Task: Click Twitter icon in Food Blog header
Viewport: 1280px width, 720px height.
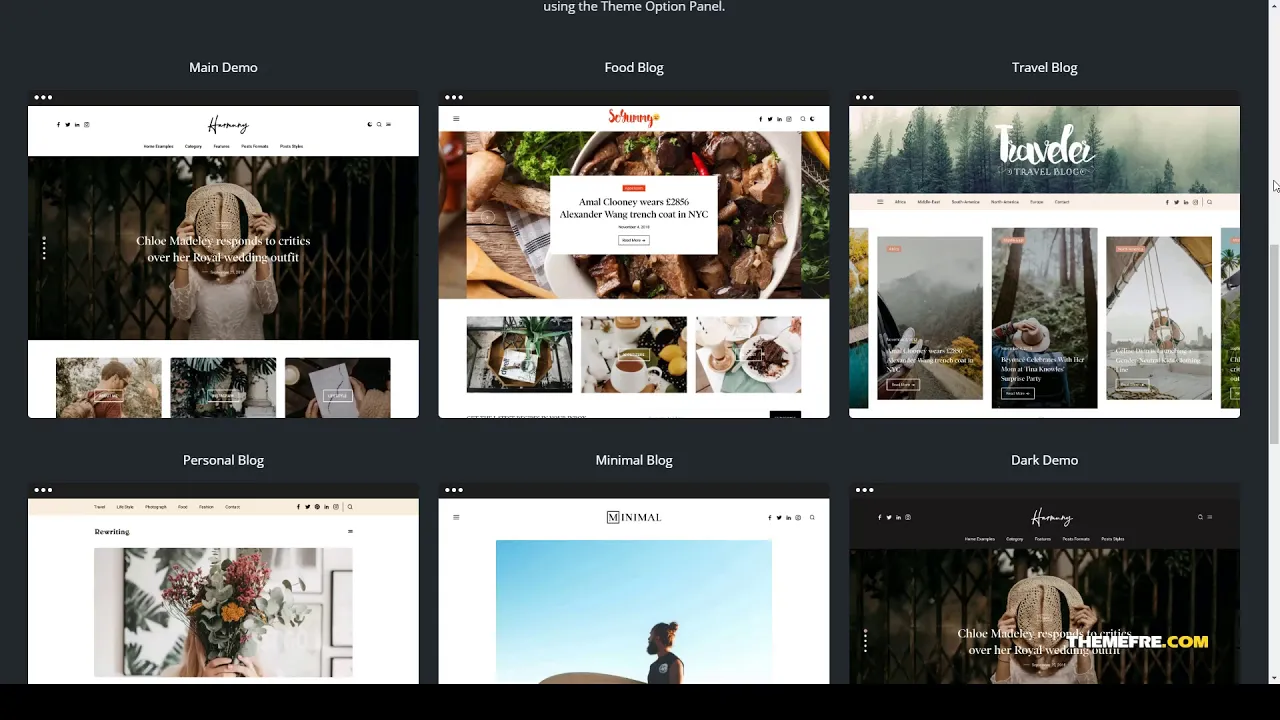Action: pos(770,119)
